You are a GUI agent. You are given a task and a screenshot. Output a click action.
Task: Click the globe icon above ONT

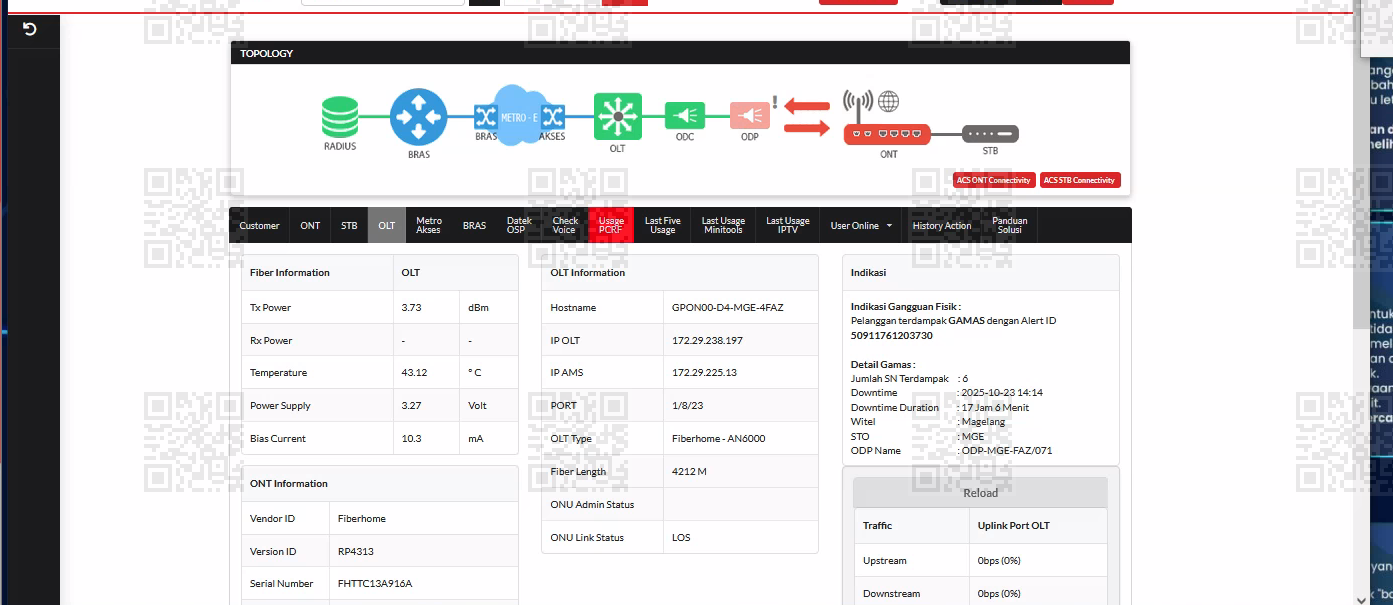(888, 101)
